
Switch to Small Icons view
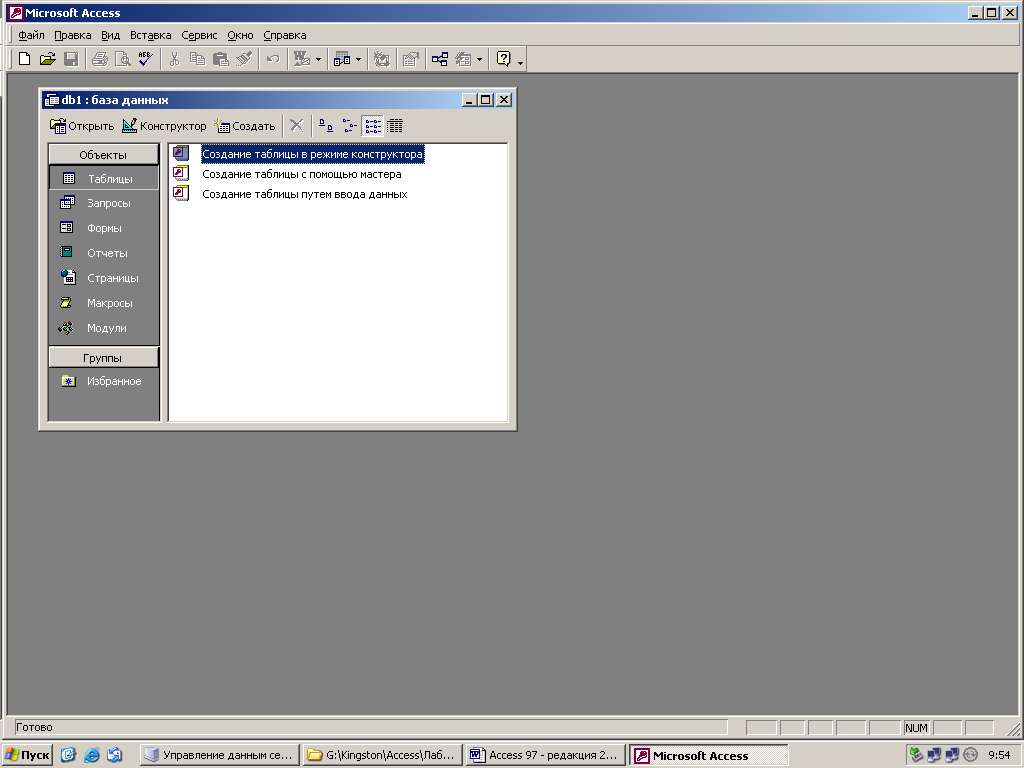[349, 125]
